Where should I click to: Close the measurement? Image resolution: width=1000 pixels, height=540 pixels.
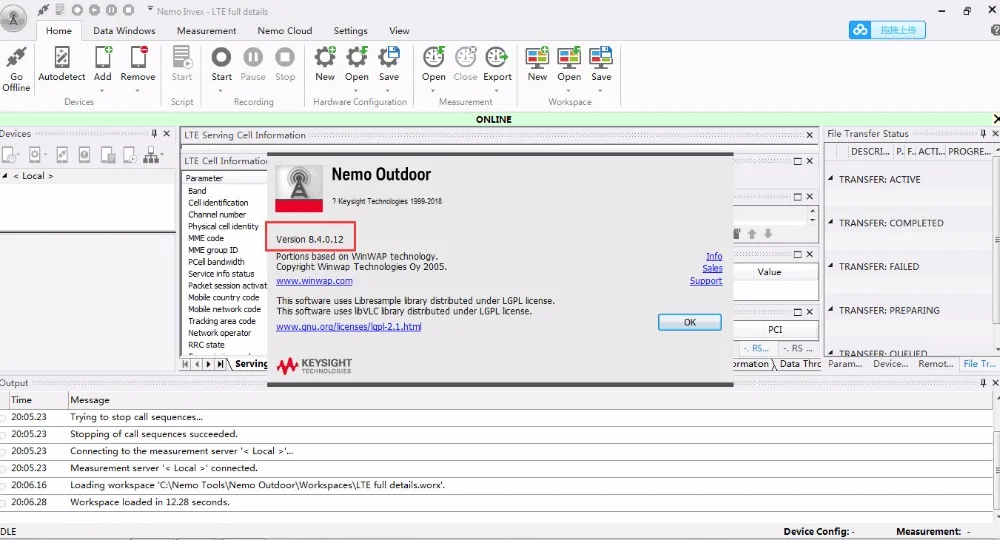pyautogui.click(x=466, y=57)
